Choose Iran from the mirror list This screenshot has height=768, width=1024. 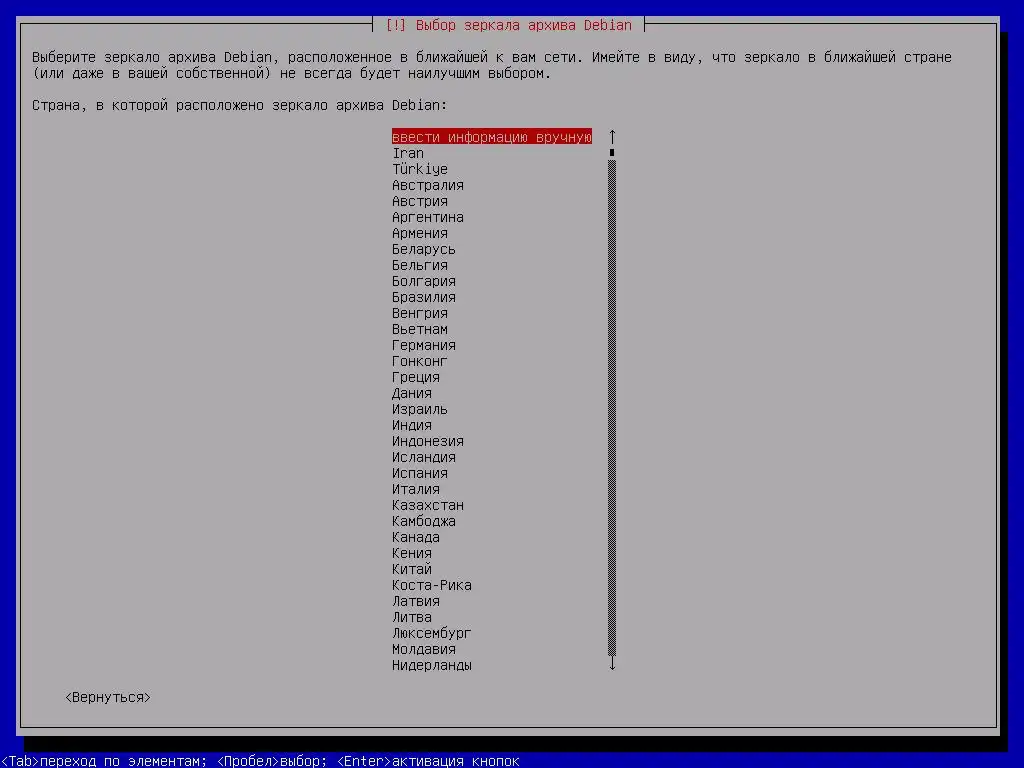point(408,153)
